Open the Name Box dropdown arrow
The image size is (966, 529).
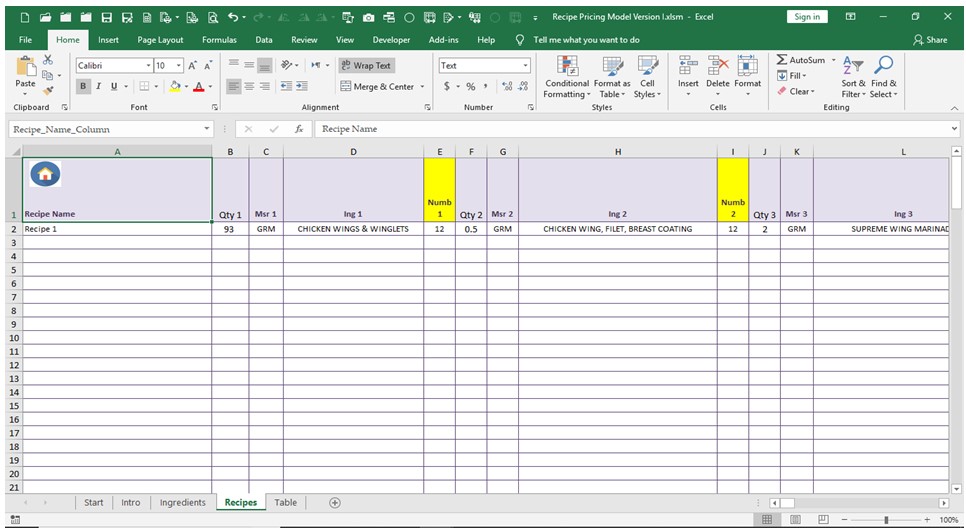point(206,129)
